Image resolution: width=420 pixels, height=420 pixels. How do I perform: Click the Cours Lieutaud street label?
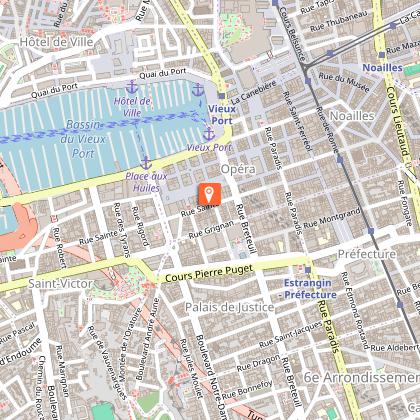pyautogui.click(x=398, y=121)
